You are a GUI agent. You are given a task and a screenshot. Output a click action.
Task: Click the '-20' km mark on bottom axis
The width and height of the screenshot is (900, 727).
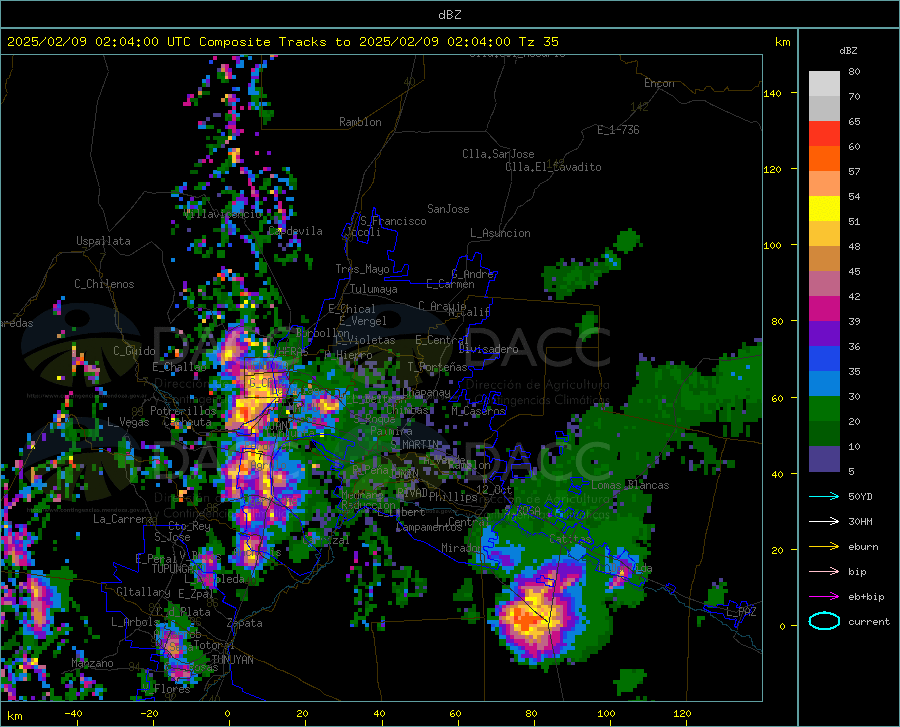pos(149,713)
